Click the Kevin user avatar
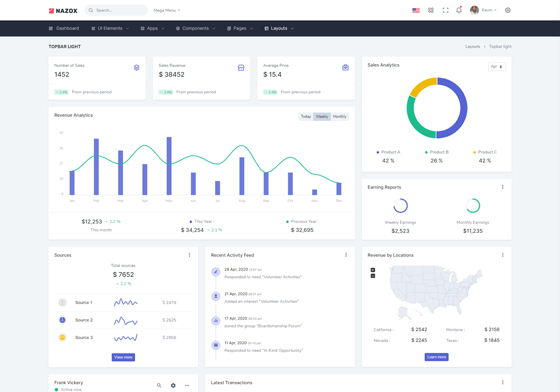Viewport: 560px width, 392px height. pos(474,10)
